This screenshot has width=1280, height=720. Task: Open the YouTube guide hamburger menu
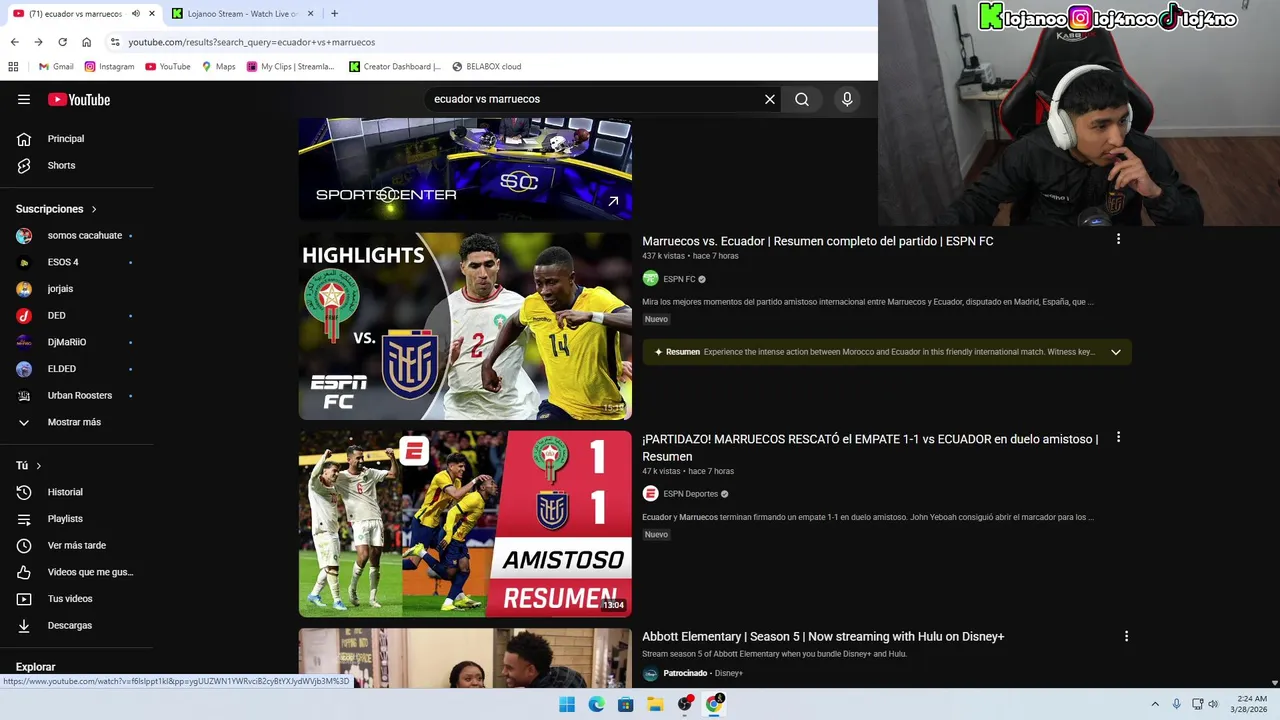click(x=24, y=99)
